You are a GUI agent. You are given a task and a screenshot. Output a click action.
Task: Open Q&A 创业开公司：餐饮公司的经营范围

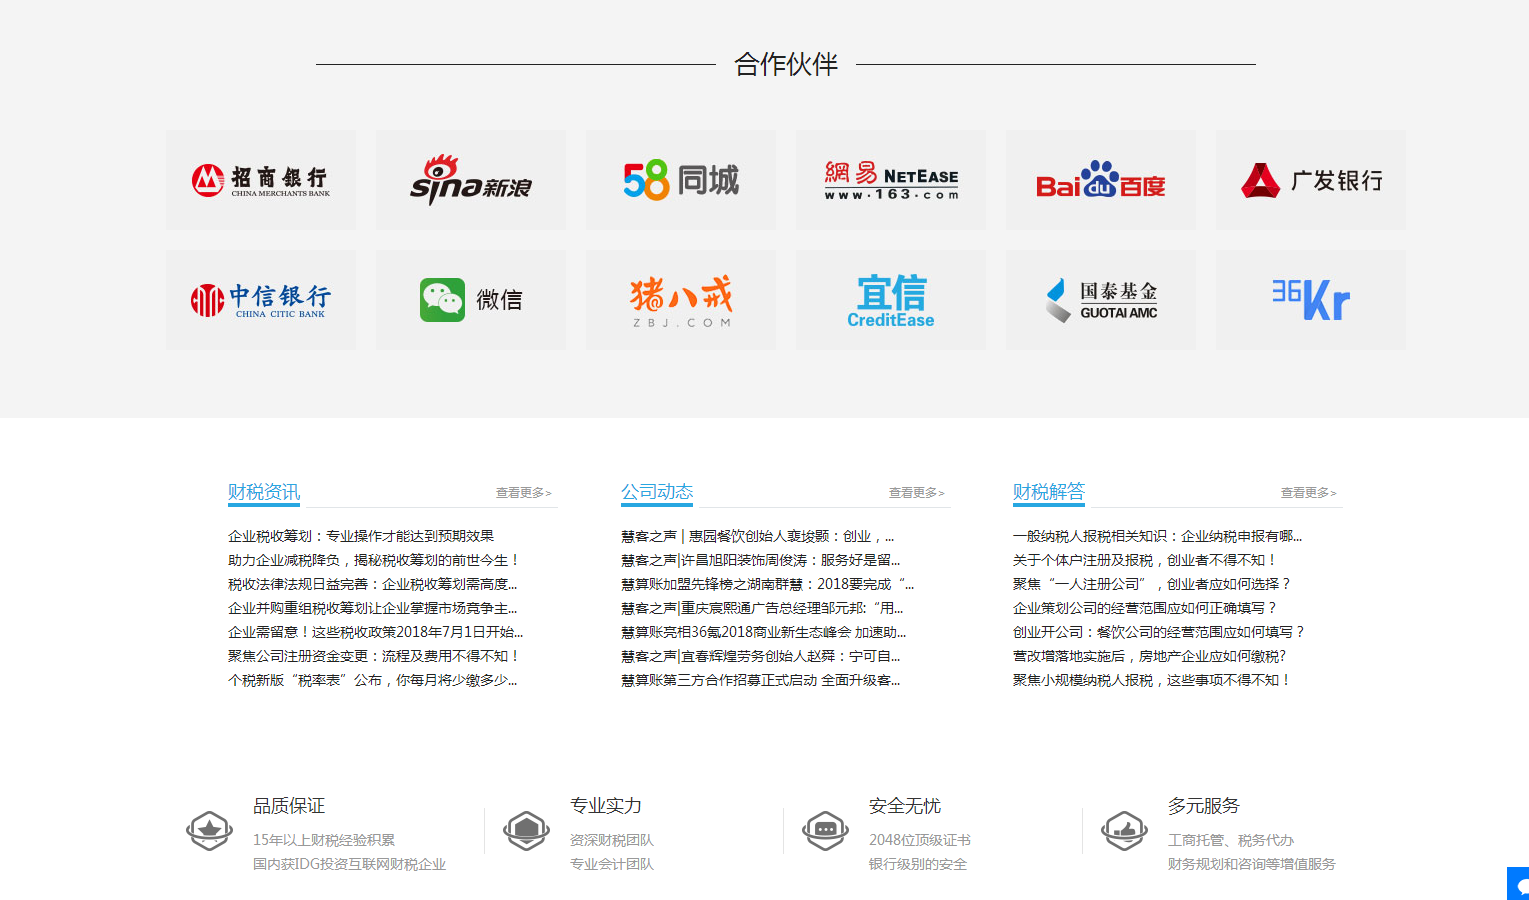click(x=1160, y=632)
